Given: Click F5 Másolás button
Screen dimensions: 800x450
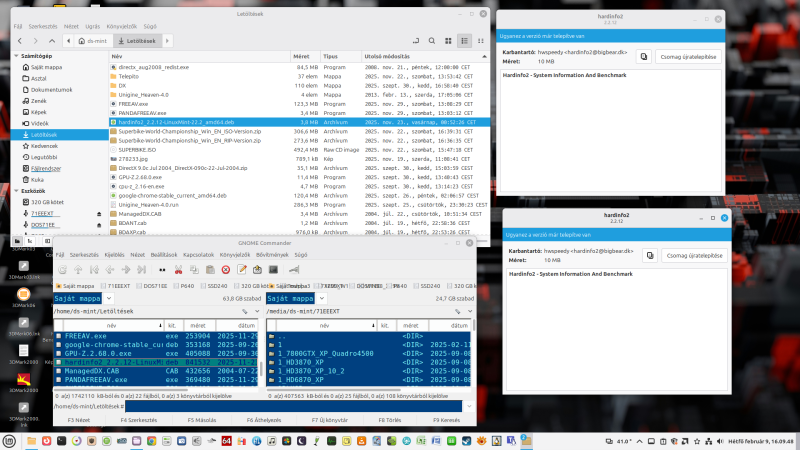Looking at the screenshot, I should [x=202, y=420].
